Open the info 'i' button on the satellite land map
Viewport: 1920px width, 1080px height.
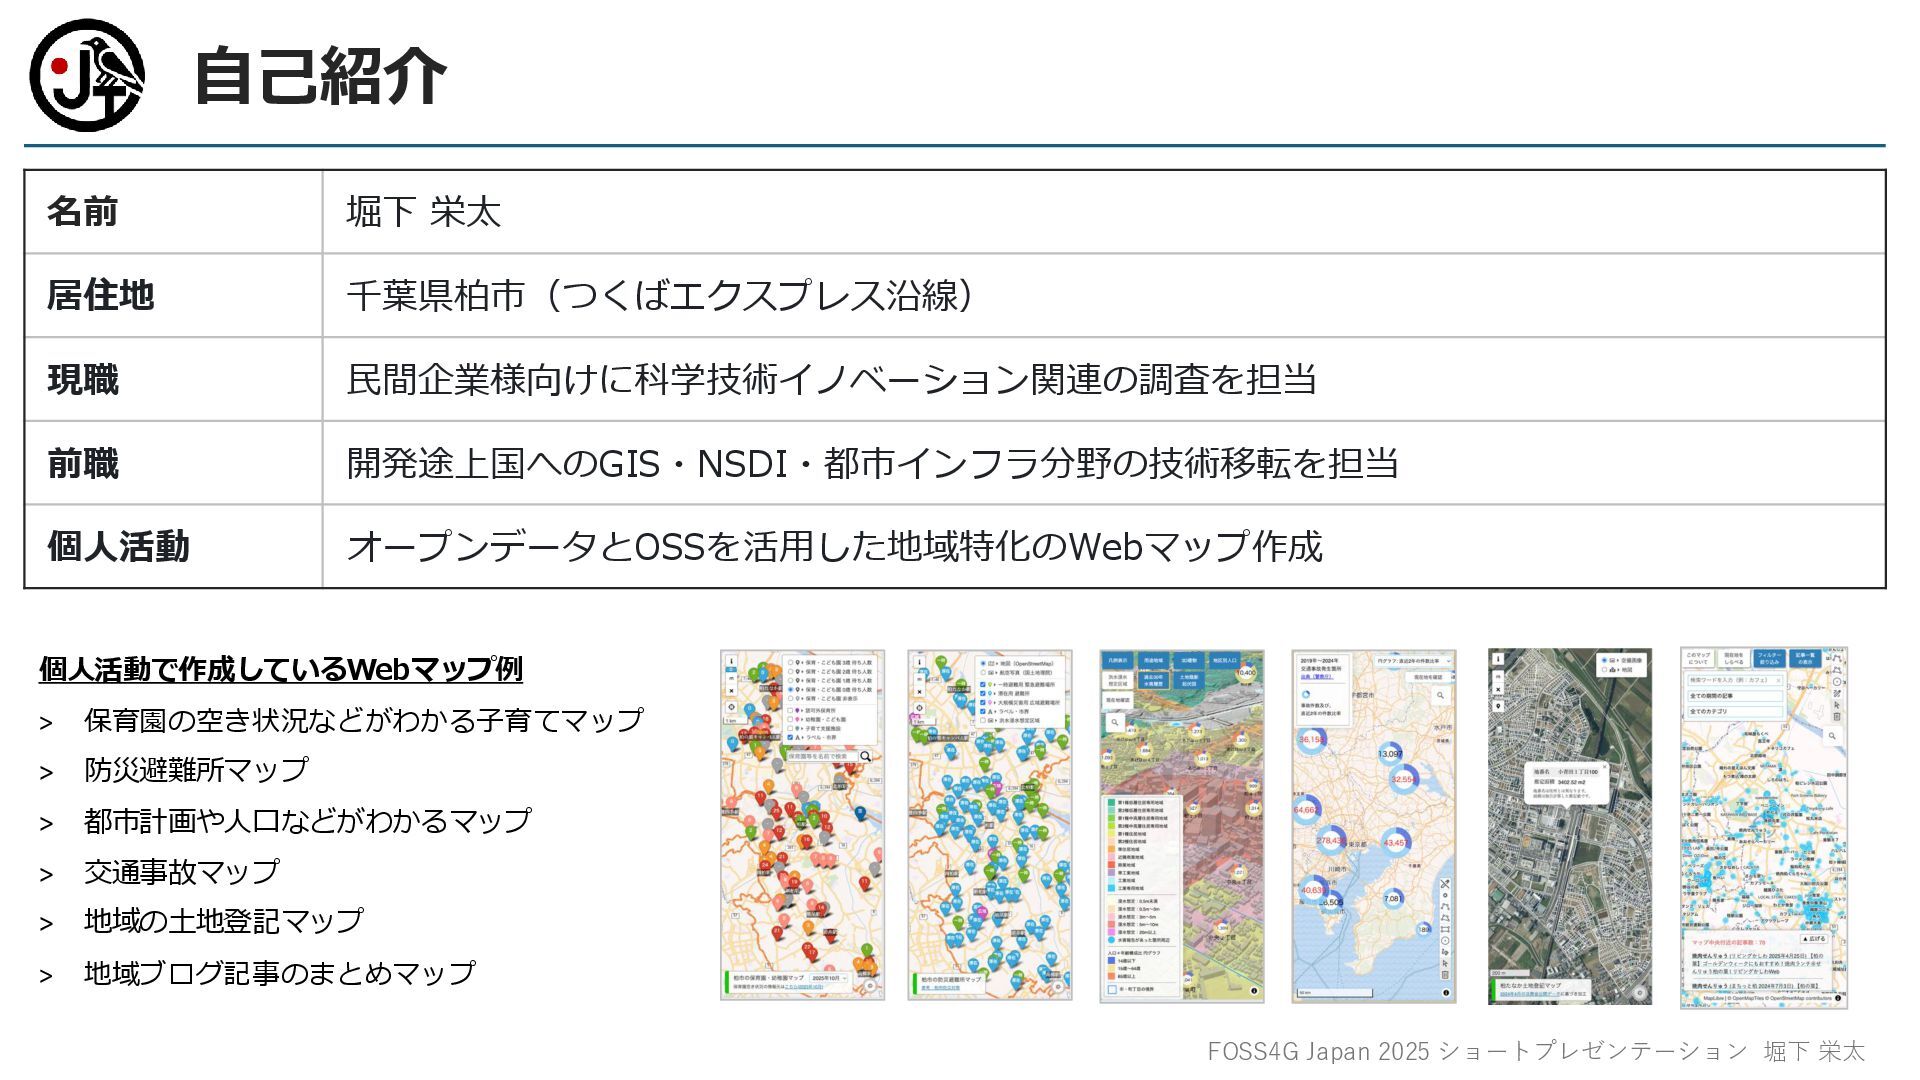(x=1498, y=660)
